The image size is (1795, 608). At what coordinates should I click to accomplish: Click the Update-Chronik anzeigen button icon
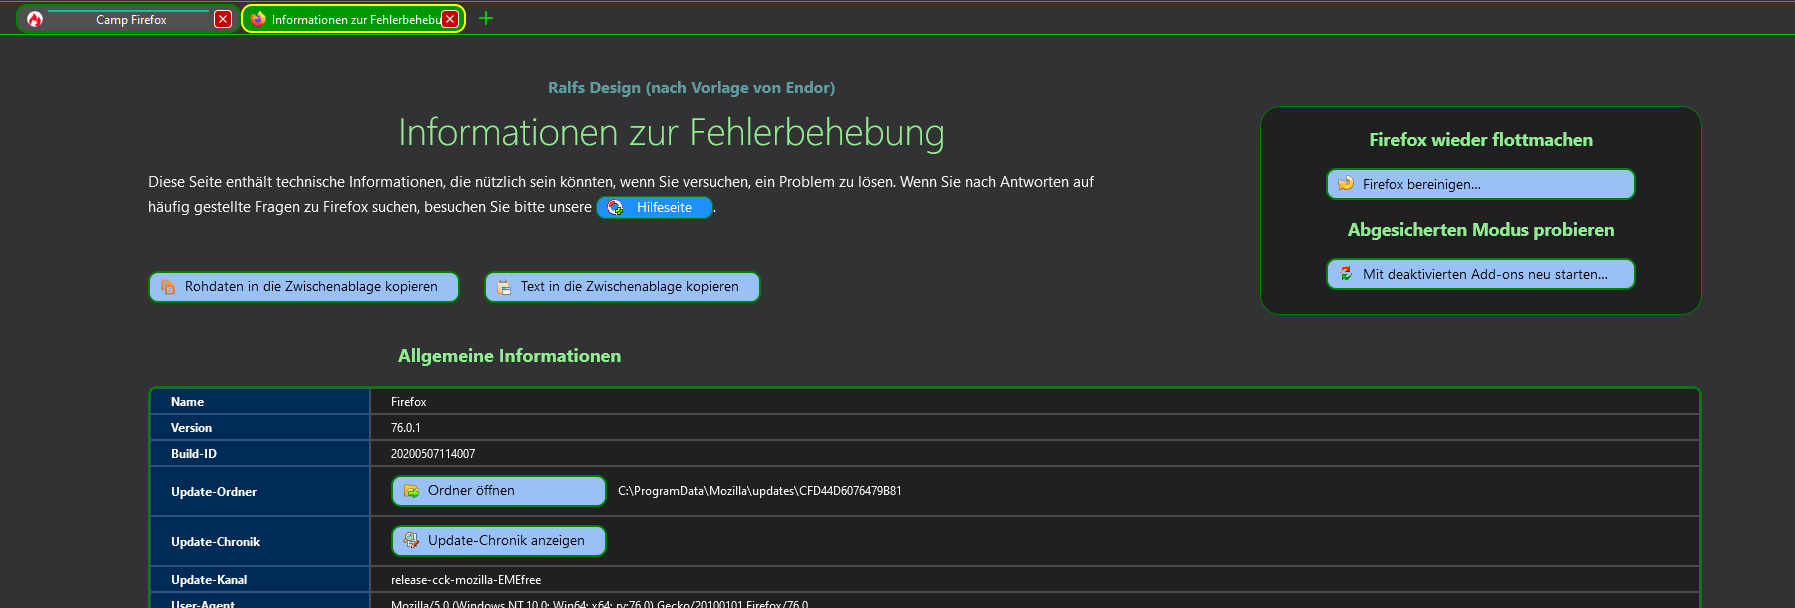click(x=411, y=541)
